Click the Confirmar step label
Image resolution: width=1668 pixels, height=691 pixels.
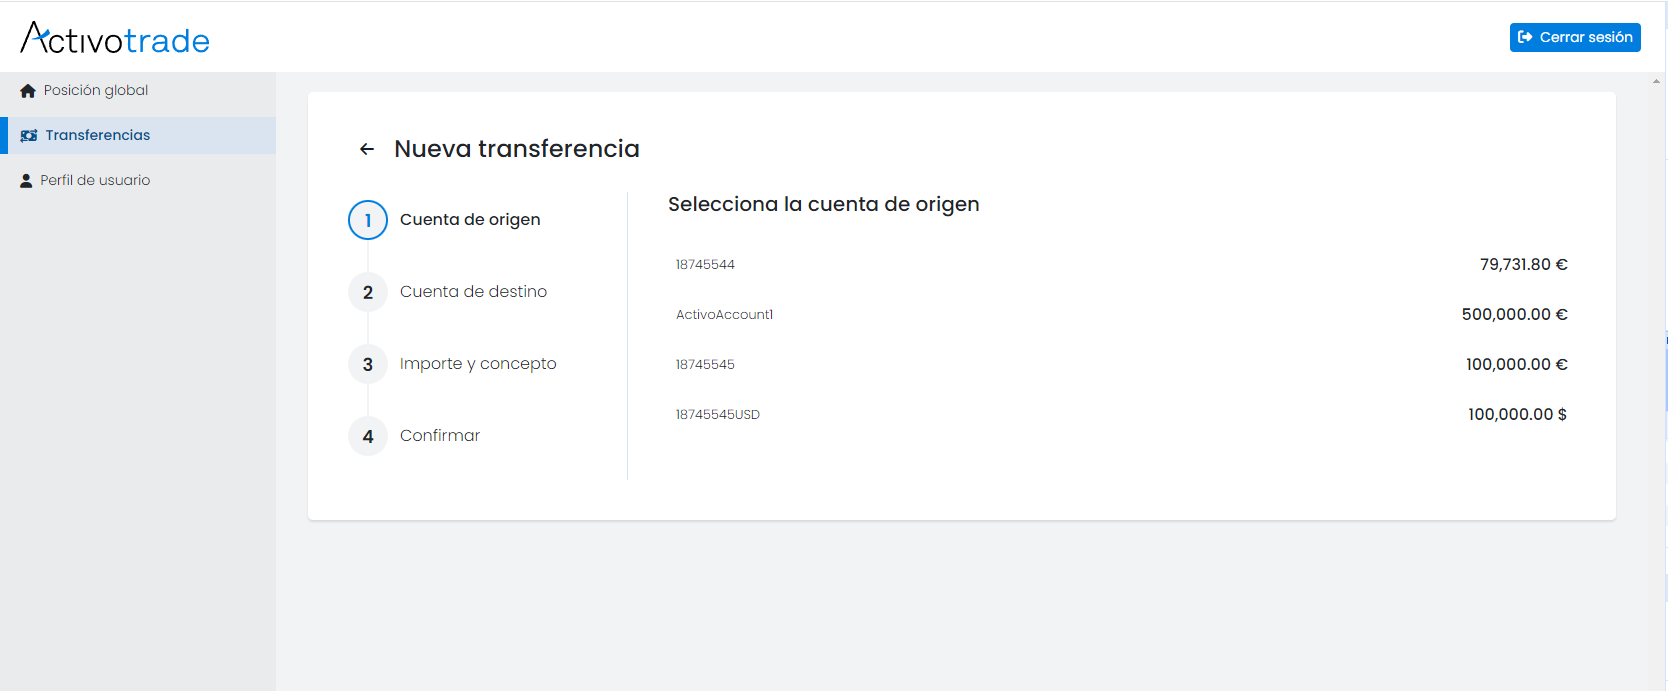pyautogui.click(x=440, y=436)
